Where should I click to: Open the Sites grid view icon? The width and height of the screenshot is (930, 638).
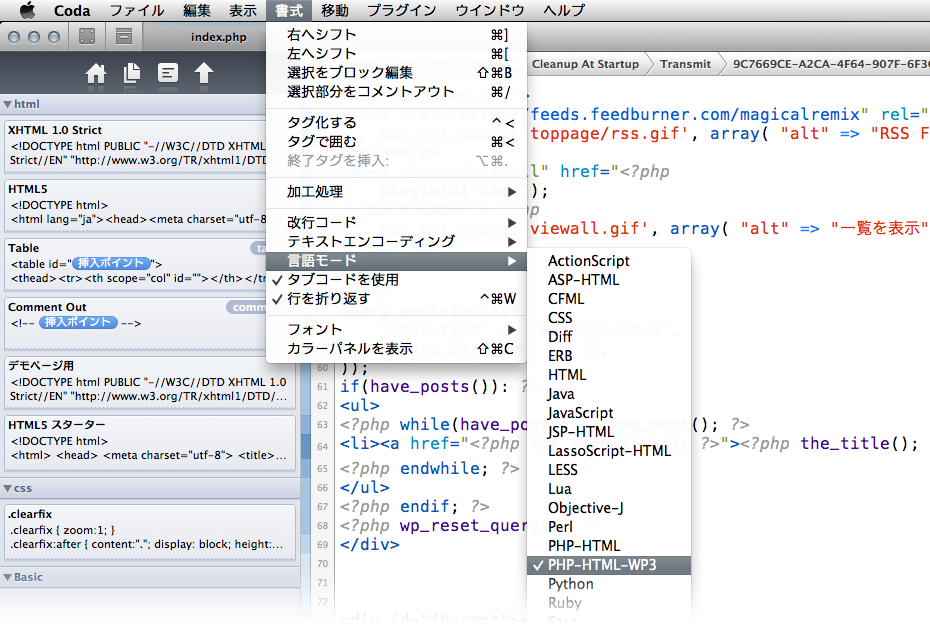86,35
